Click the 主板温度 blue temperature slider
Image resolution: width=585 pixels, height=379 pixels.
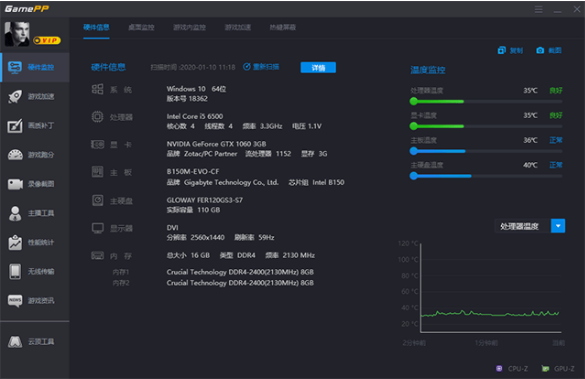tap(486, 151)
